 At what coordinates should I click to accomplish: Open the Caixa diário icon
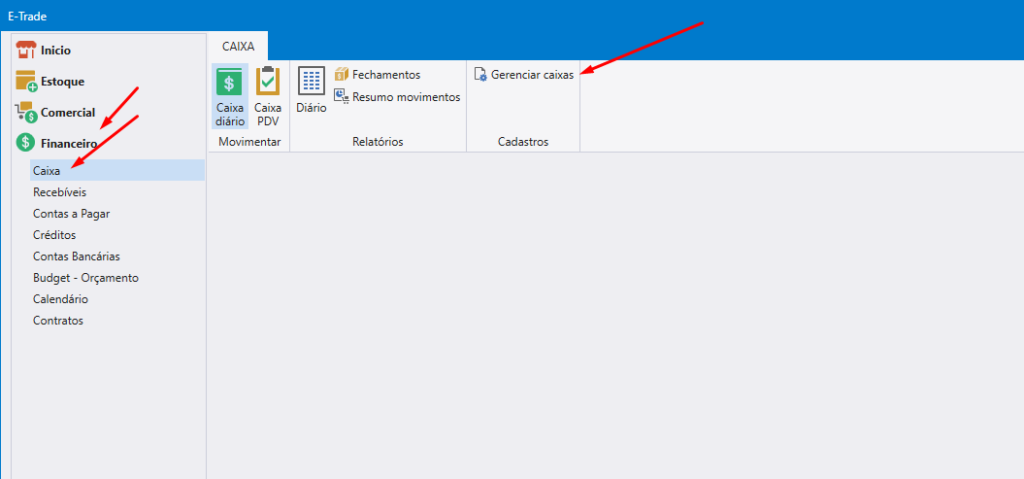click(x=230, y=82)
